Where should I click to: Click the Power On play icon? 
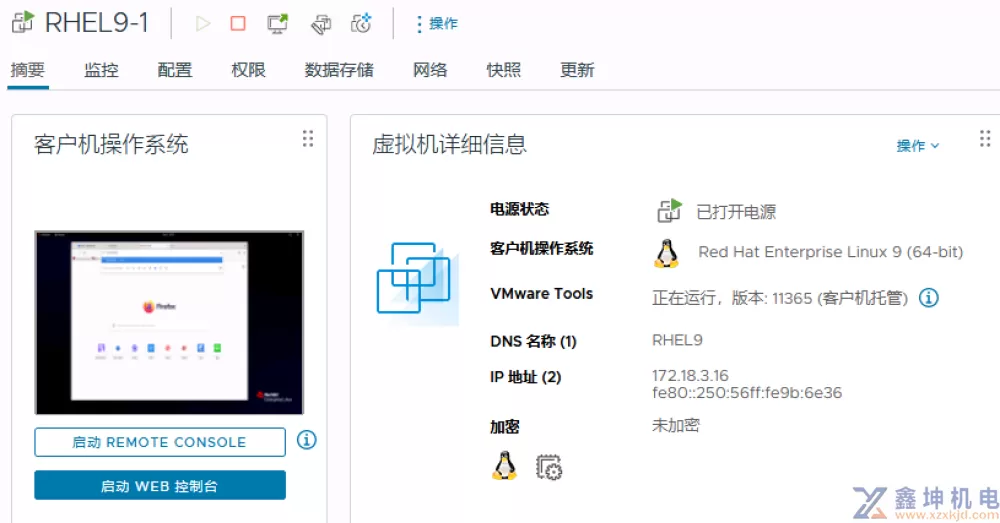click(203, 24)
